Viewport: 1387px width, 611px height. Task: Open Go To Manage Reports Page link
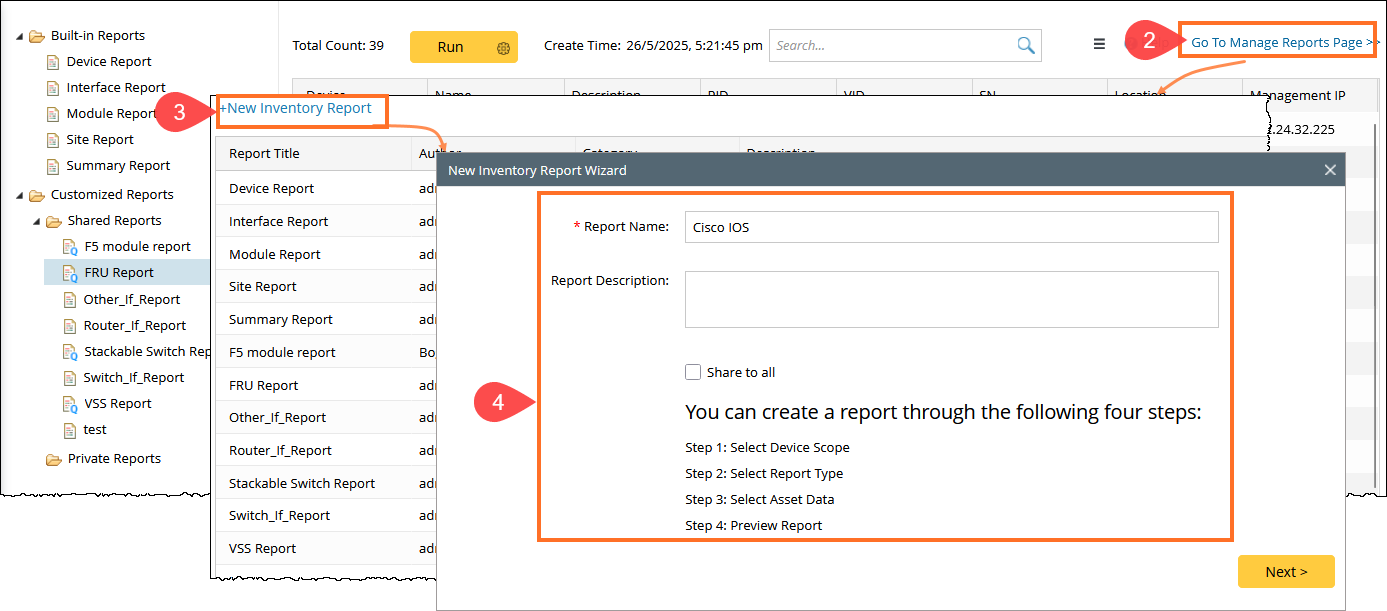tap(1280, 42)
